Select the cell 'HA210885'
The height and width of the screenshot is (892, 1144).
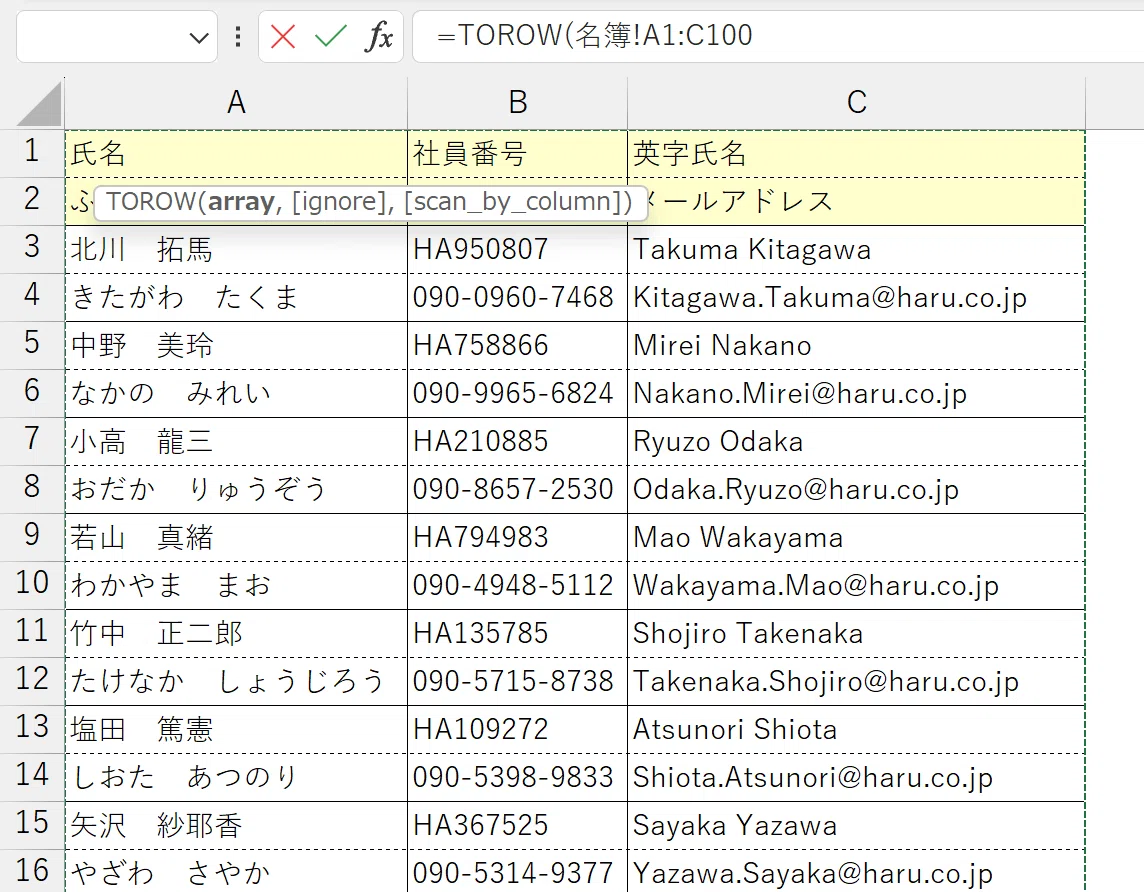click(x=517, y=442)
